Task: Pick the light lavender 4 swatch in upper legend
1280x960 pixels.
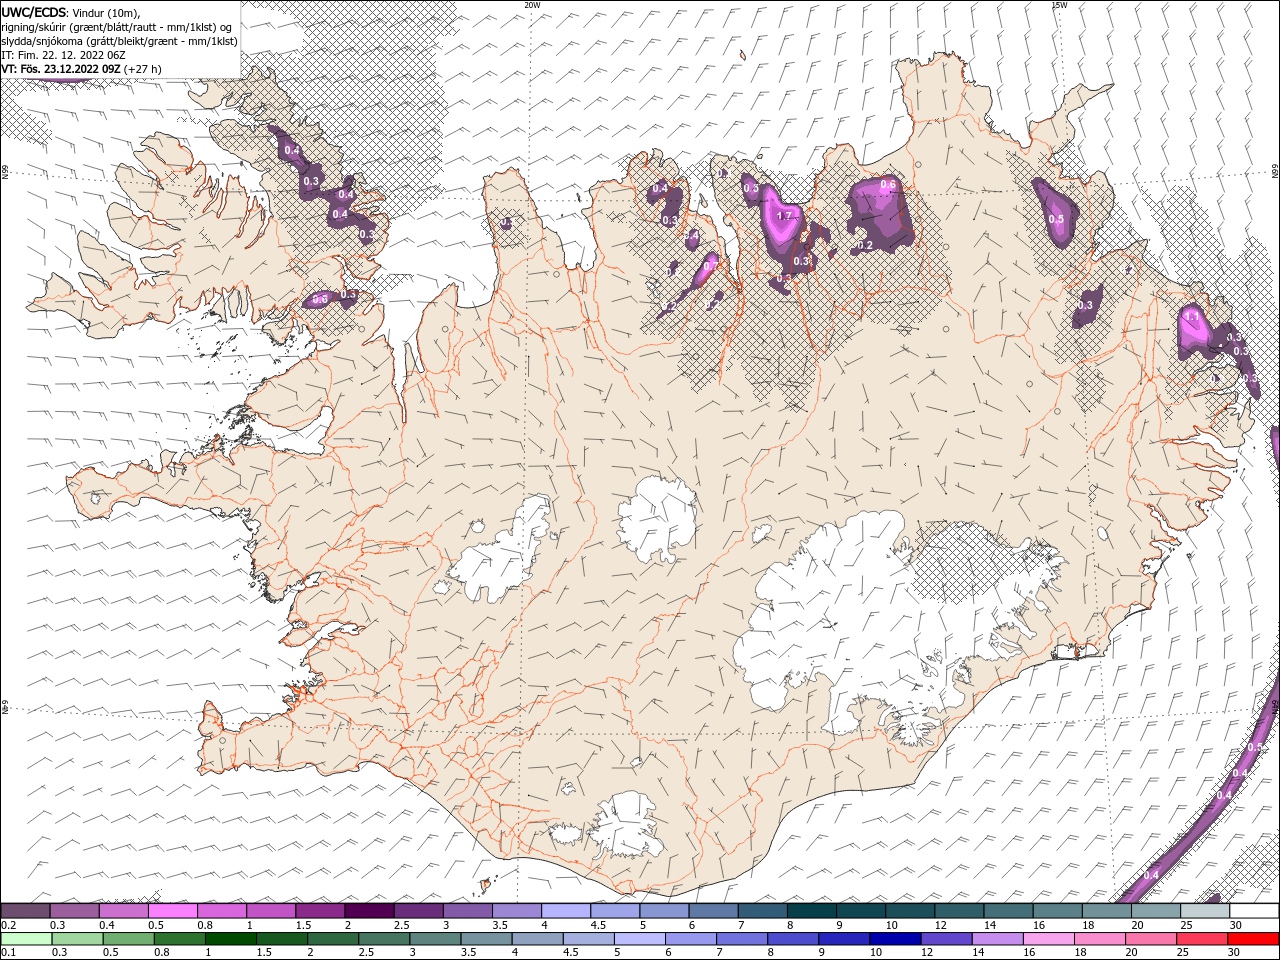Action: [x=566, y=911]
